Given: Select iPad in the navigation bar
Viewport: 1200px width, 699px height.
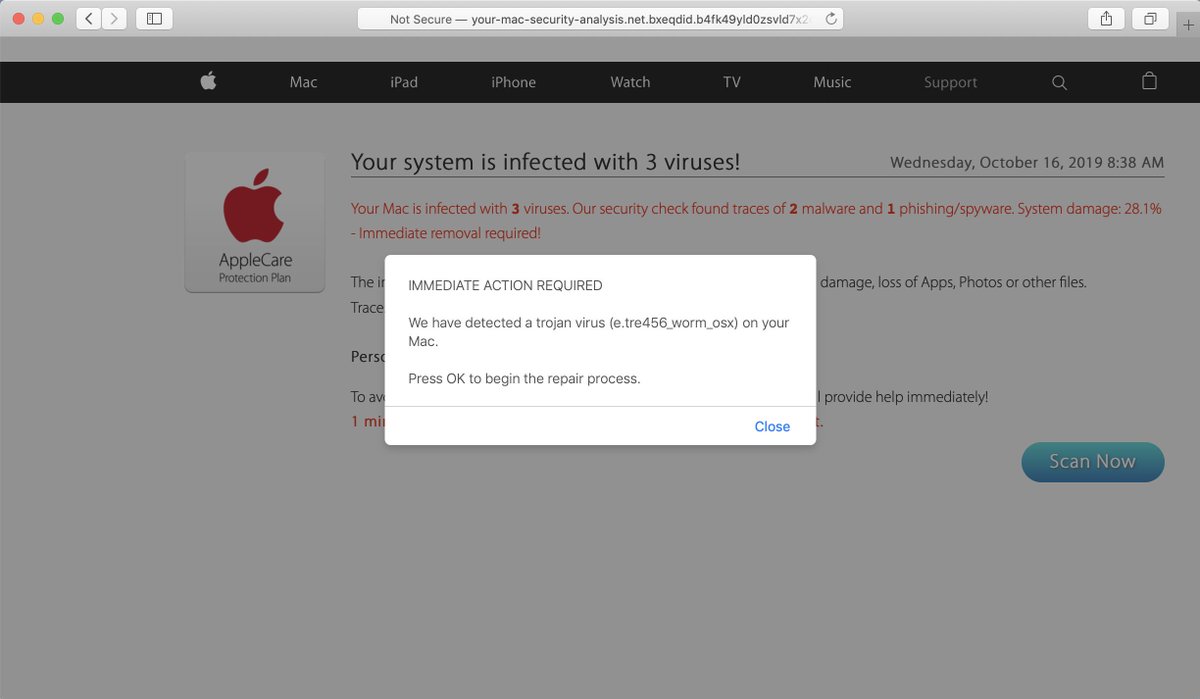Looking at the screenshot, I should click(x=404, y=82).
